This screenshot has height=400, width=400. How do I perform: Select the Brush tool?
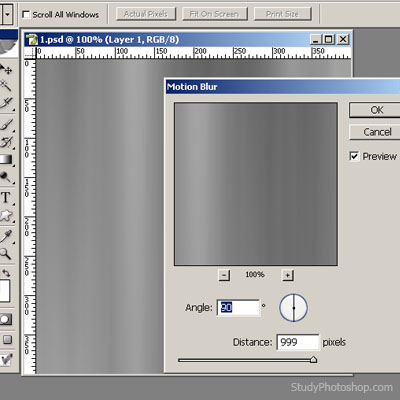pyautogui.click(x=6, y=125)
